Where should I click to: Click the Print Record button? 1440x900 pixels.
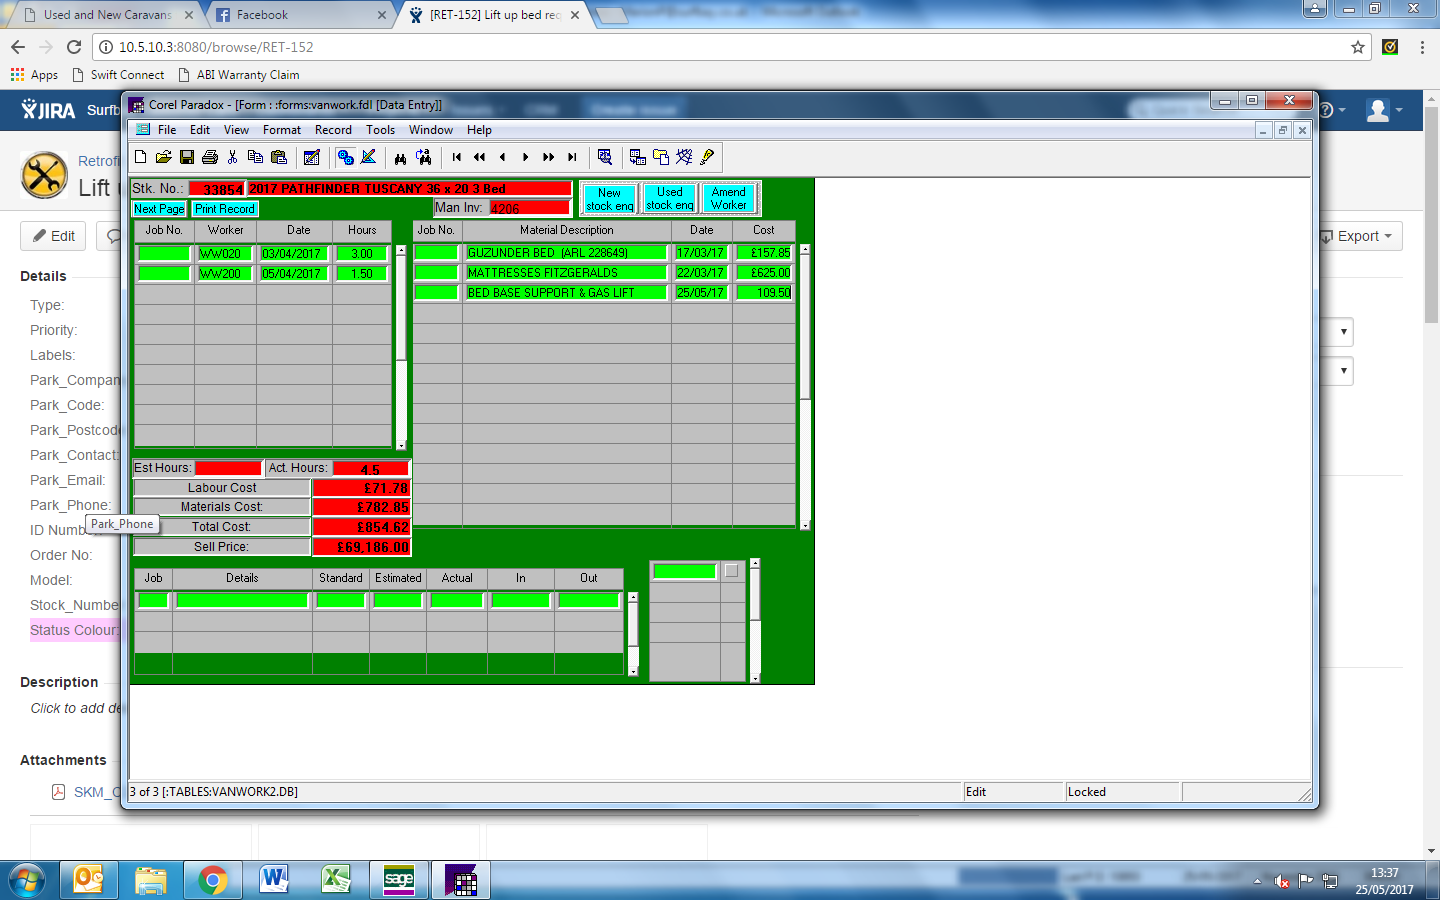225,209
